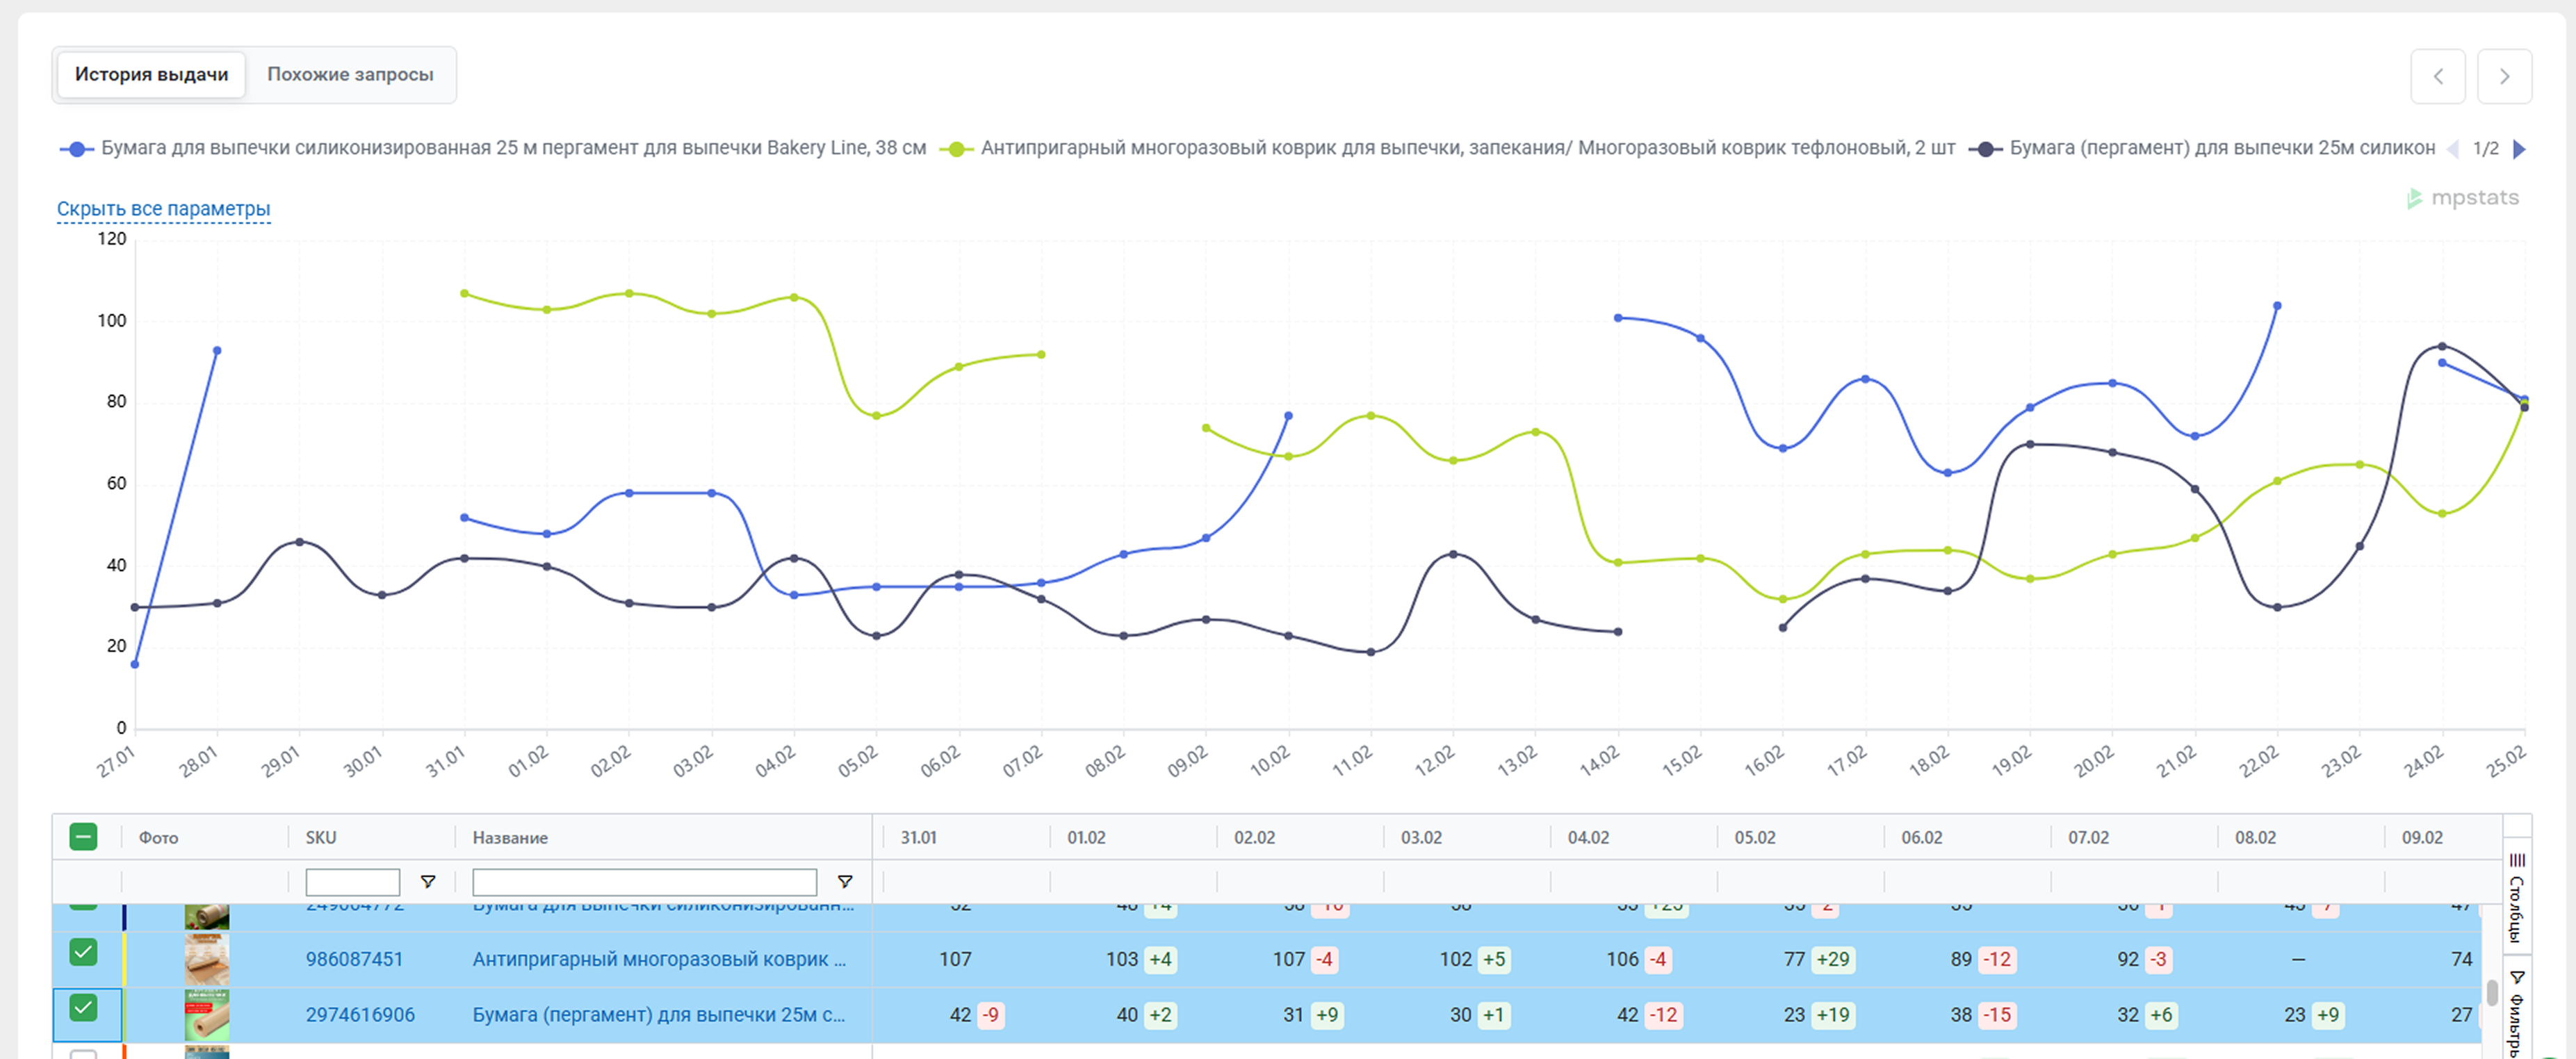Go to previous legend page arrow
Image resolution: width=2576 pixels, height=1059 pixels.
(x=2453, y=149)
